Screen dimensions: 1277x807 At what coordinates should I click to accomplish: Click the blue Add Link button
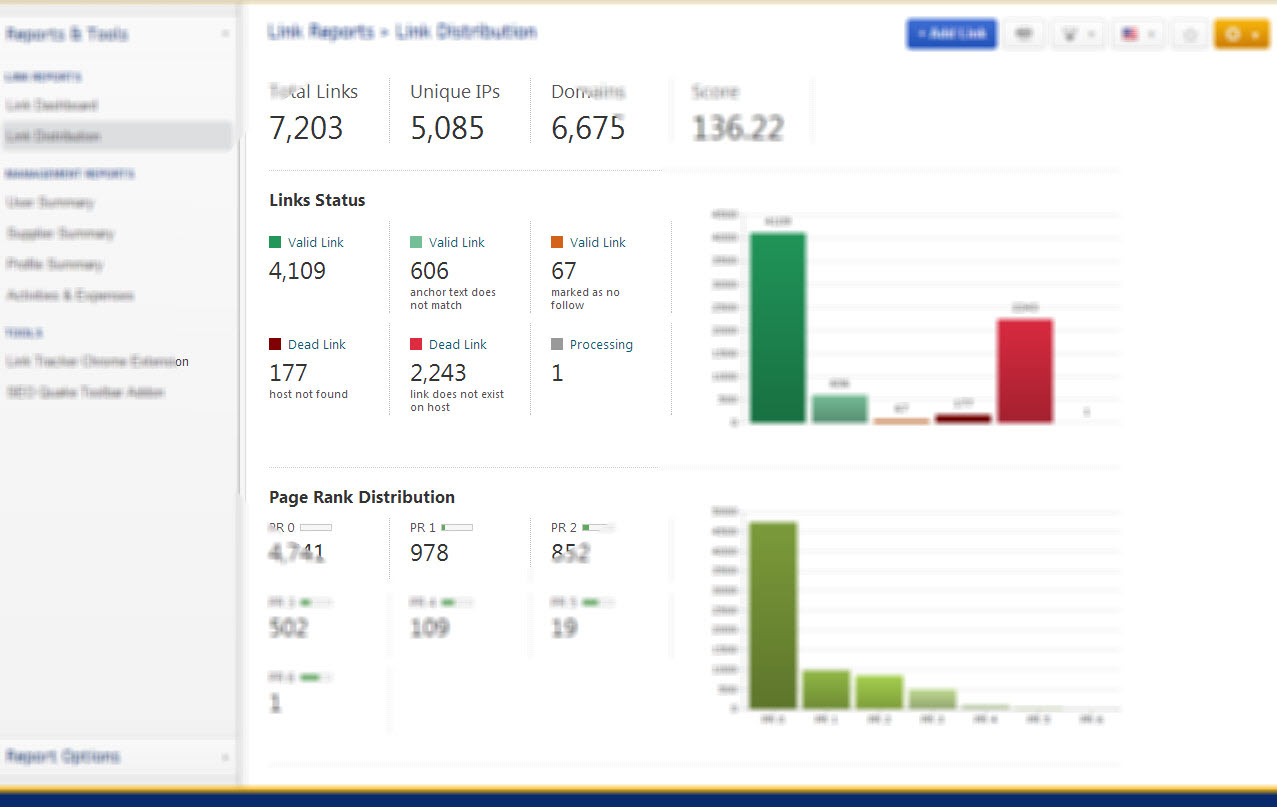pyautogui.click(x=951, y=34)
